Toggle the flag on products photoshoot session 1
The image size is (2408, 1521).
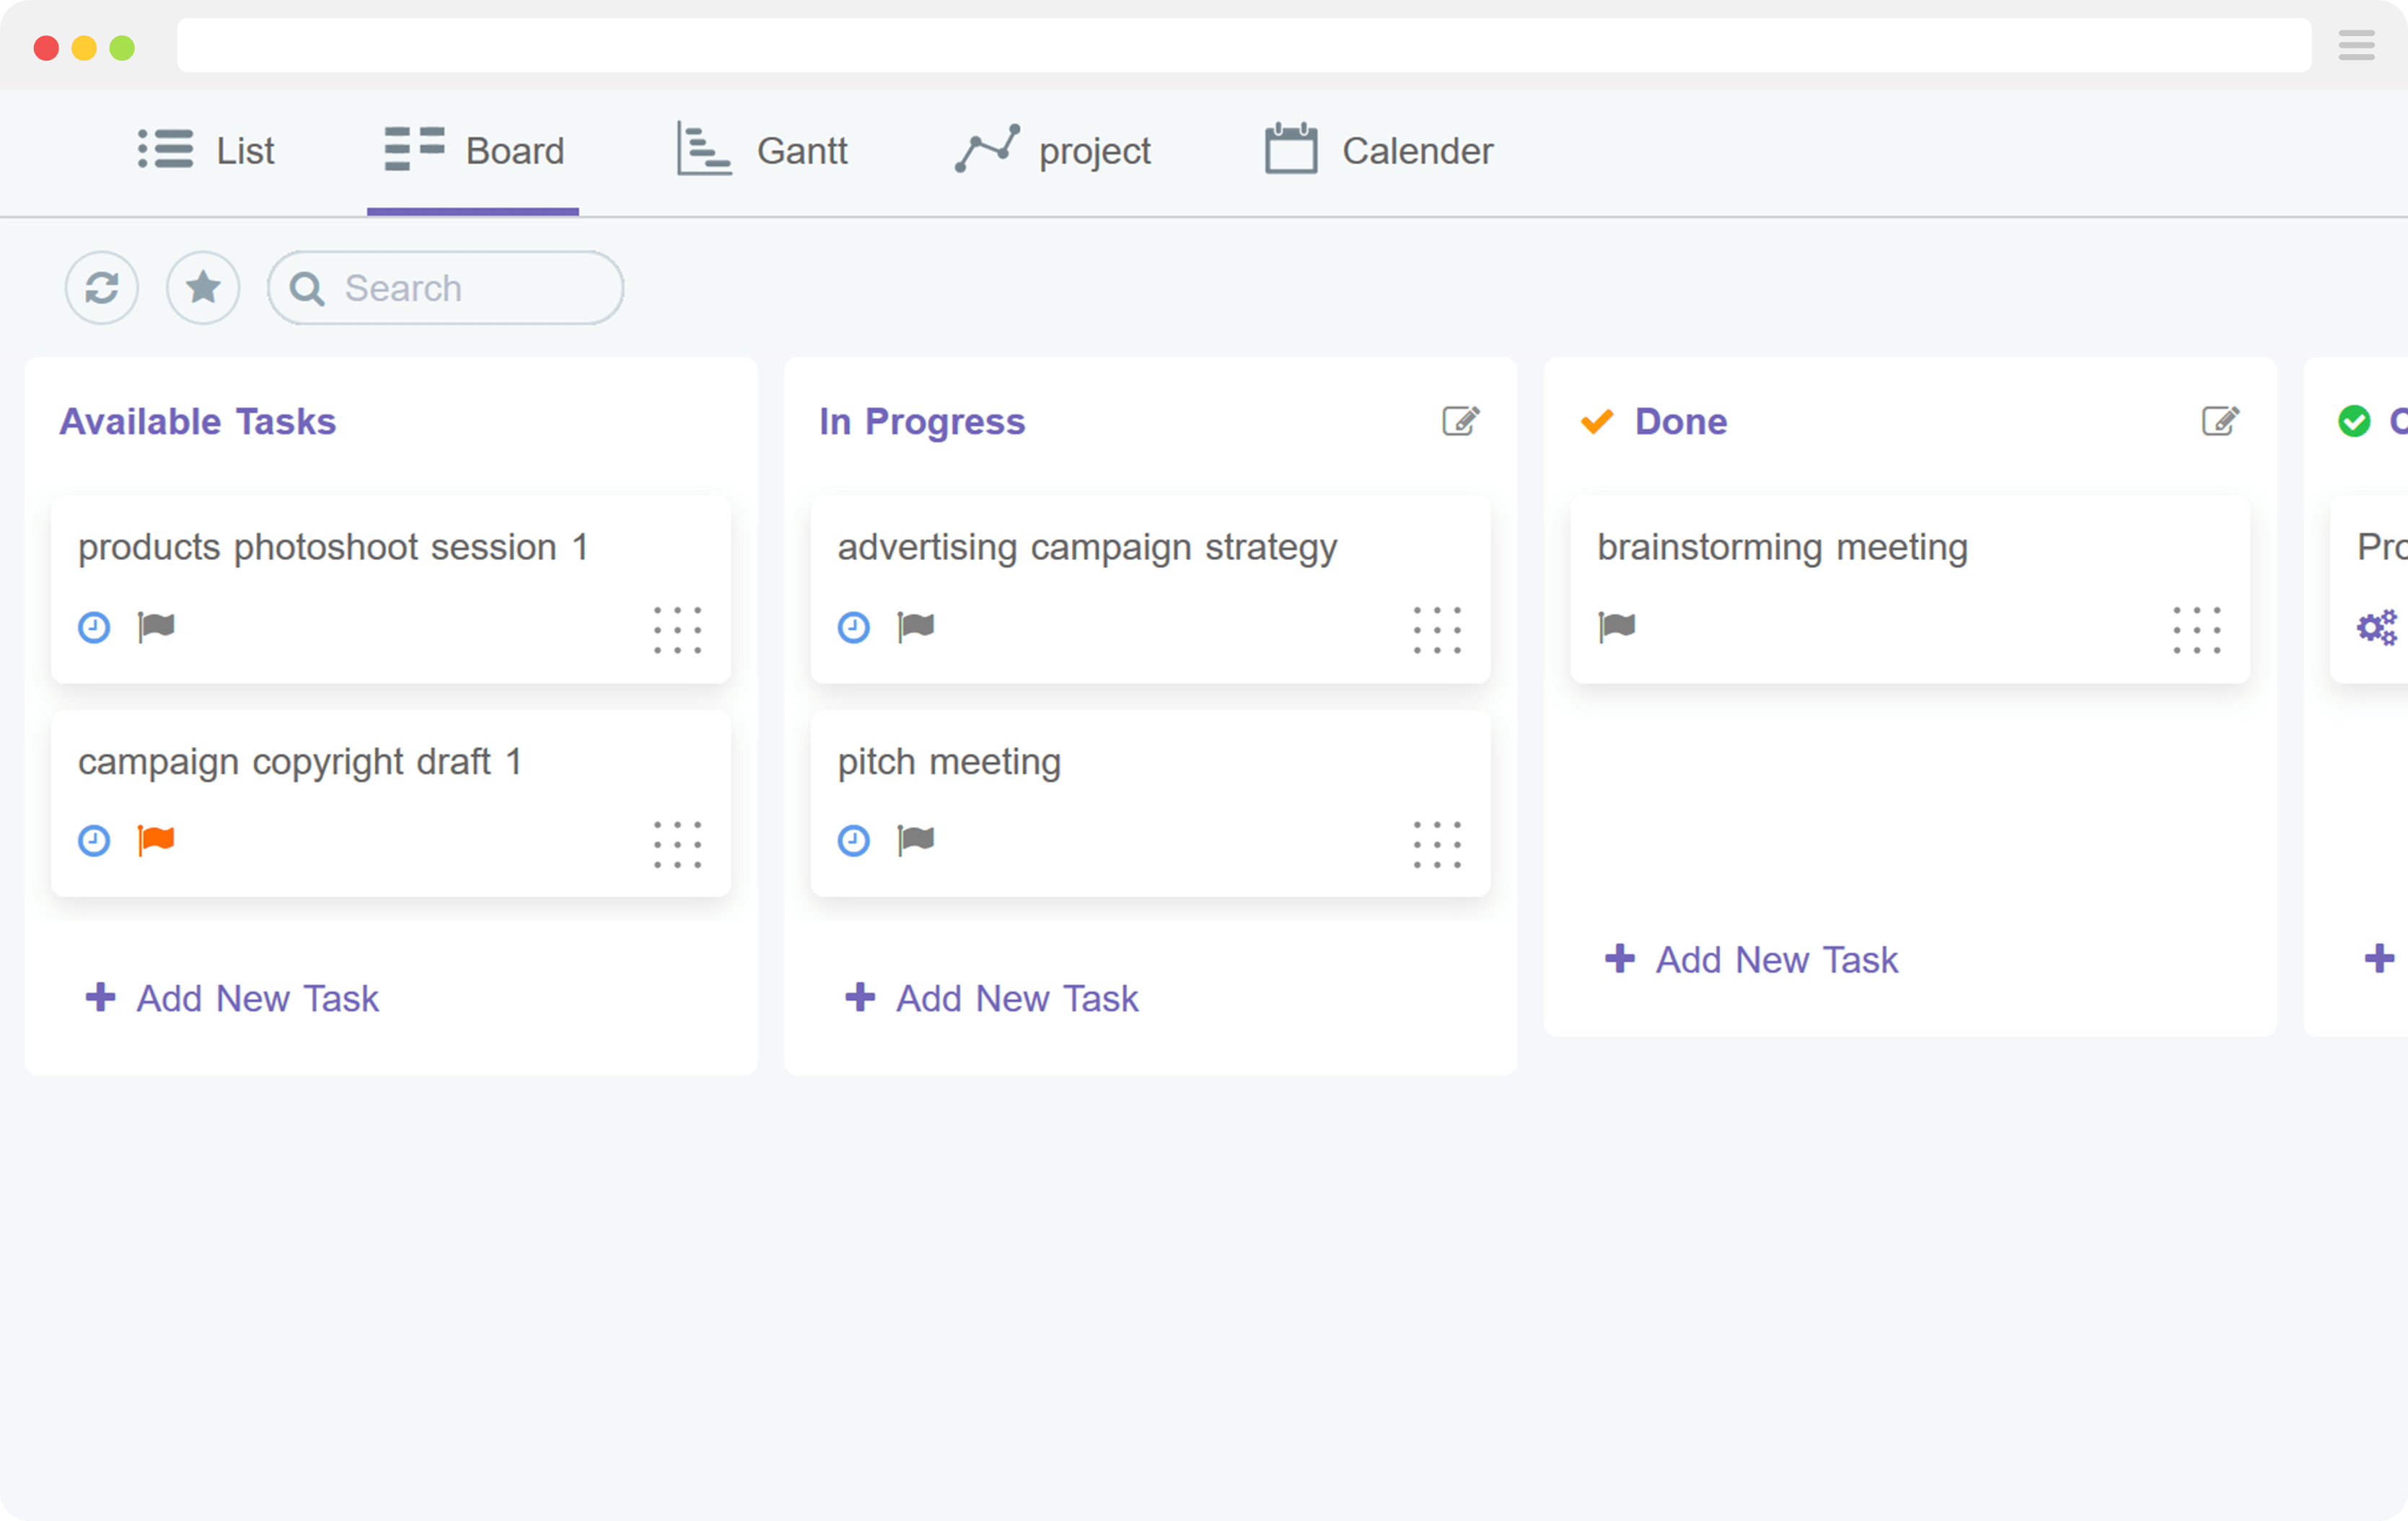click(156, 627)
